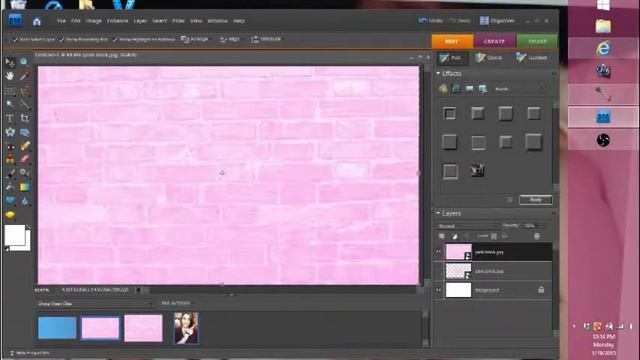
Task: Select the Spot Healing Brush tool
Action: (24, 146)
